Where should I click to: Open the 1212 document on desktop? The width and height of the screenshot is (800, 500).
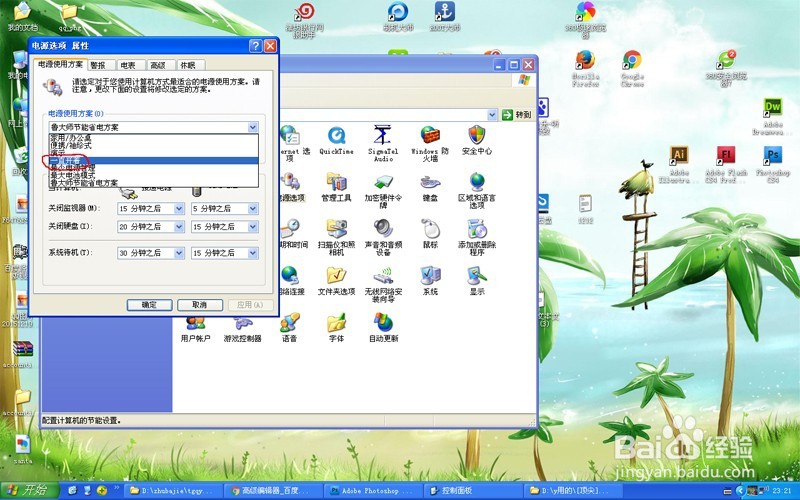(x=585, y=209)
